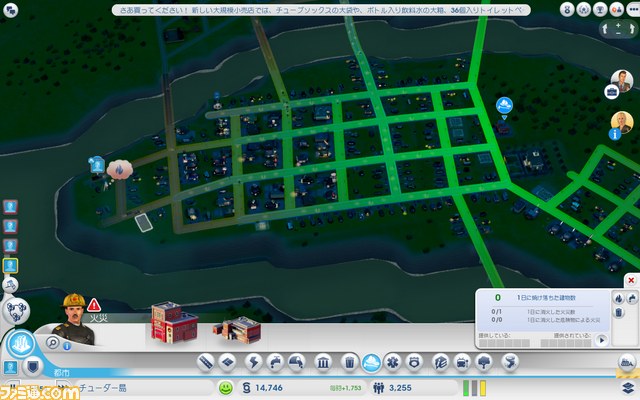This screenshot has width=640, height=400.
Task: Open the Government buildings menu
Action: [323, 362]
